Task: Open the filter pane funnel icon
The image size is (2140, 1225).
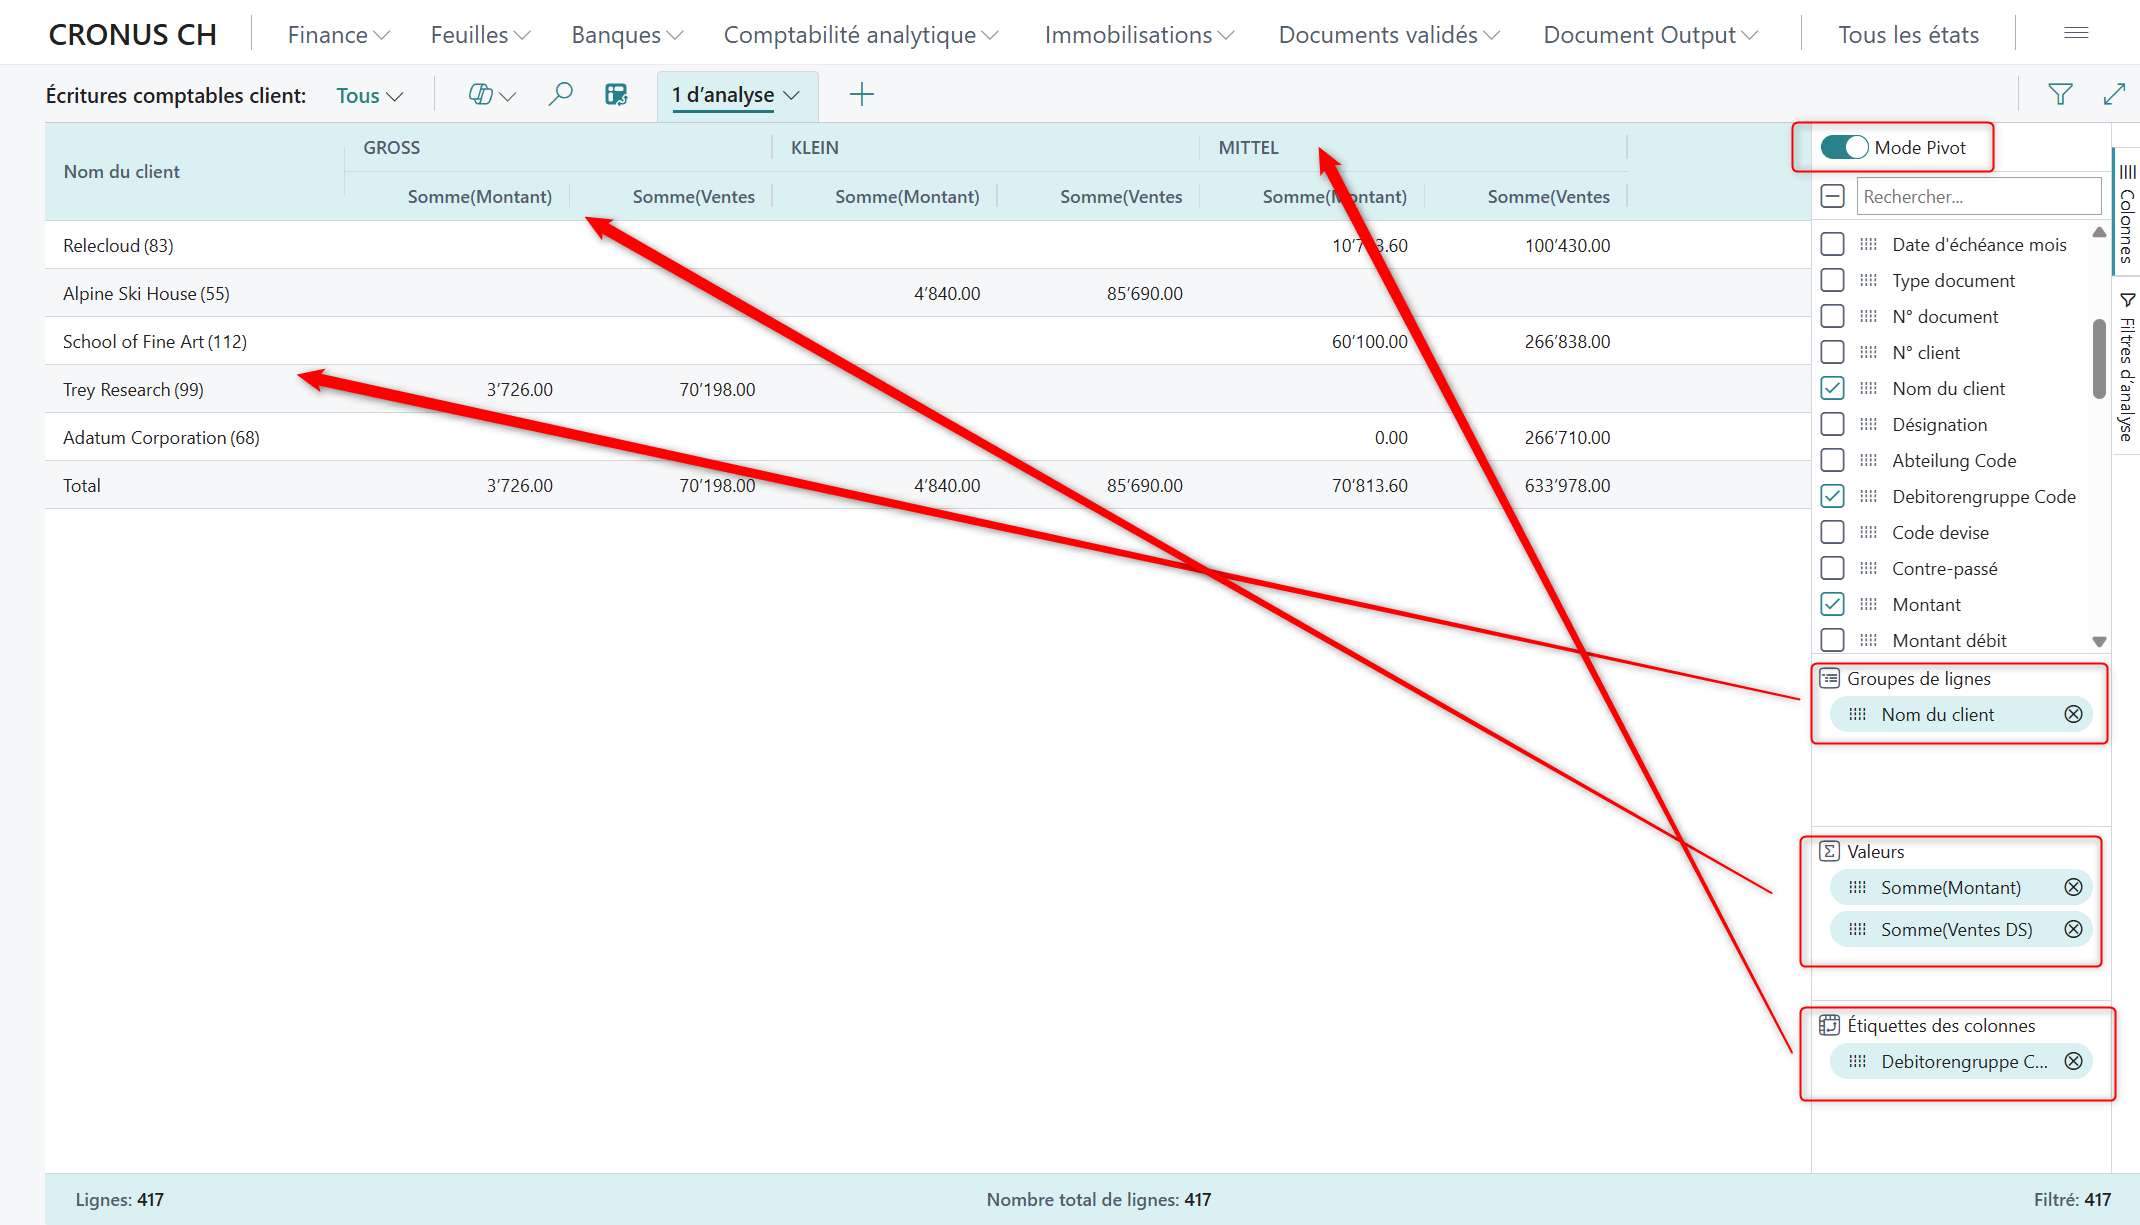Action: point(2060,95)
